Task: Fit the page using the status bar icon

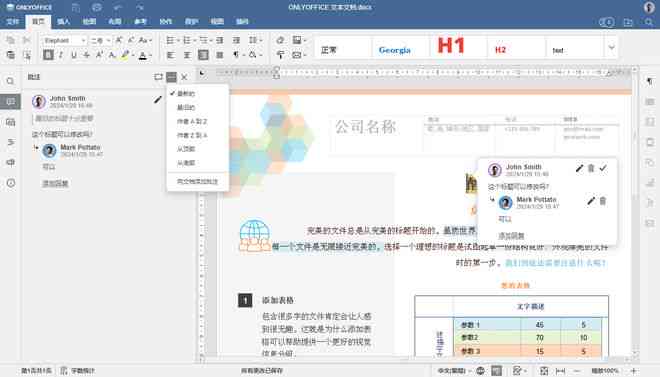Action: (544, 371)
